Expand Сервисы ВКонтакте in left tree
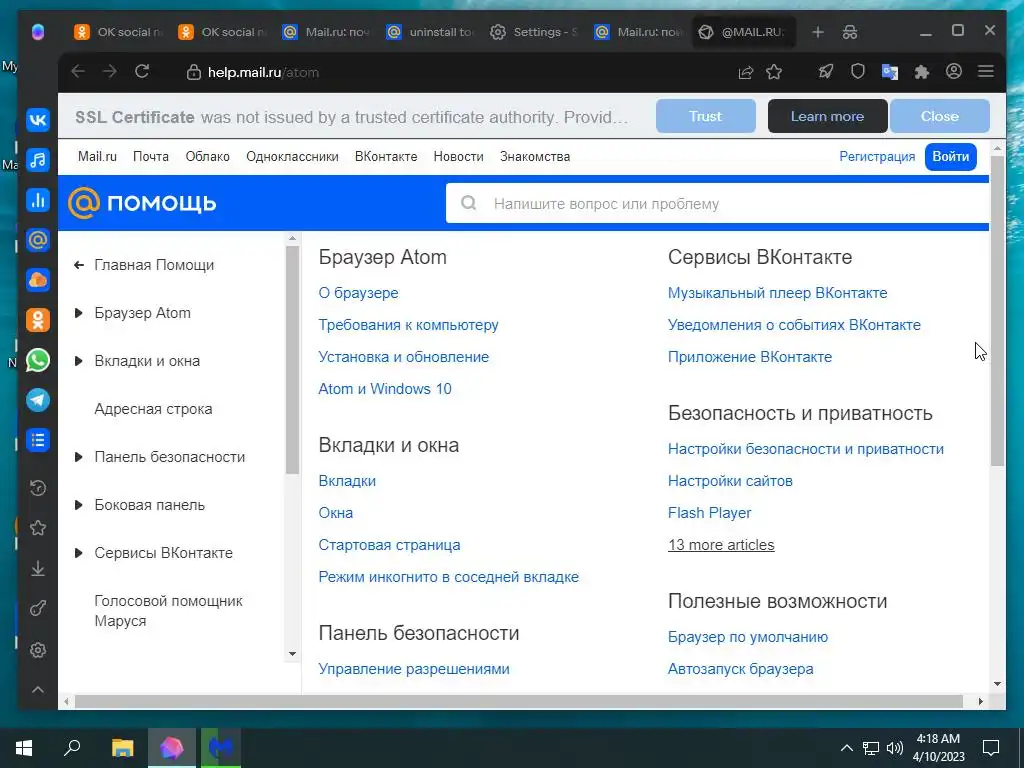The height and width of the screenshot is (768, 1024). point(78,553)
